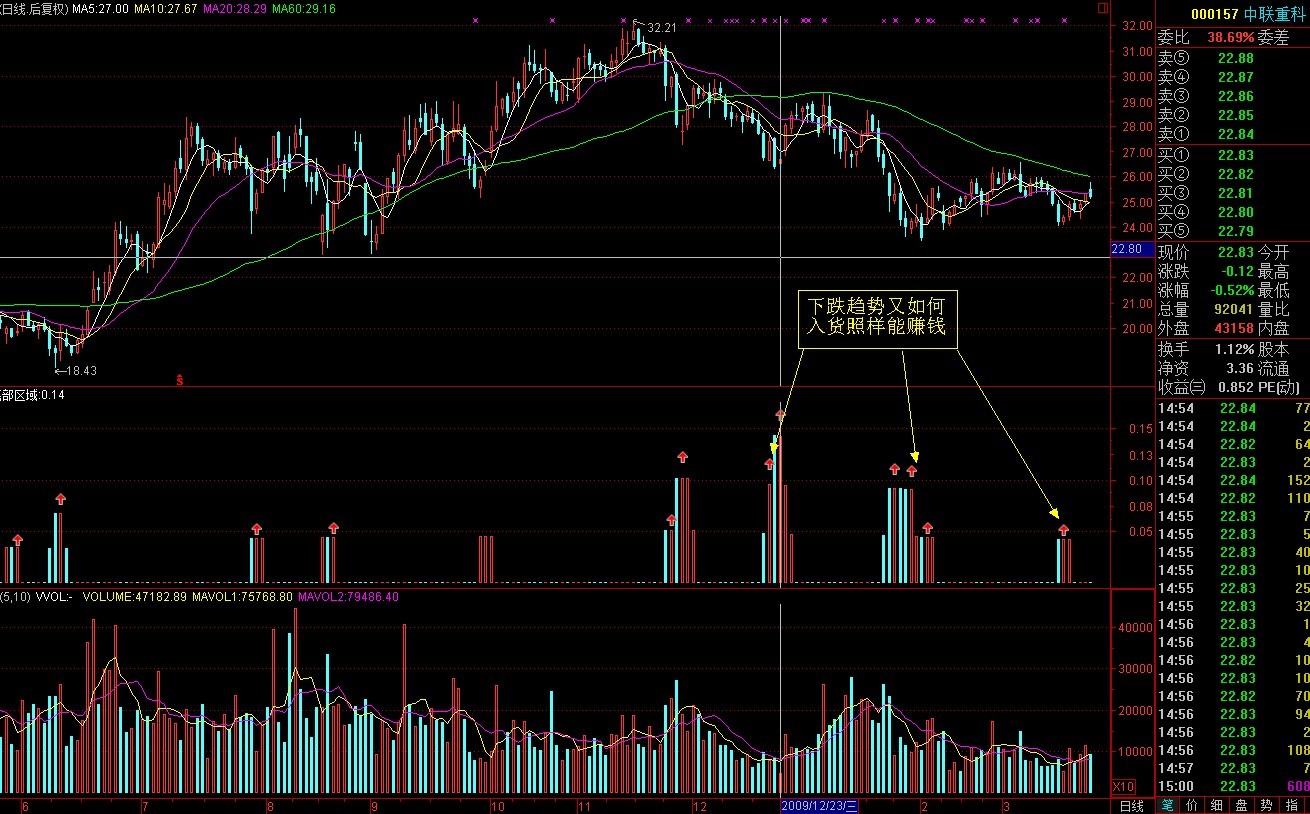Screen dimensions: 1310x814
Task: Click the 后复权 chart title label
Action: [46, 9]
